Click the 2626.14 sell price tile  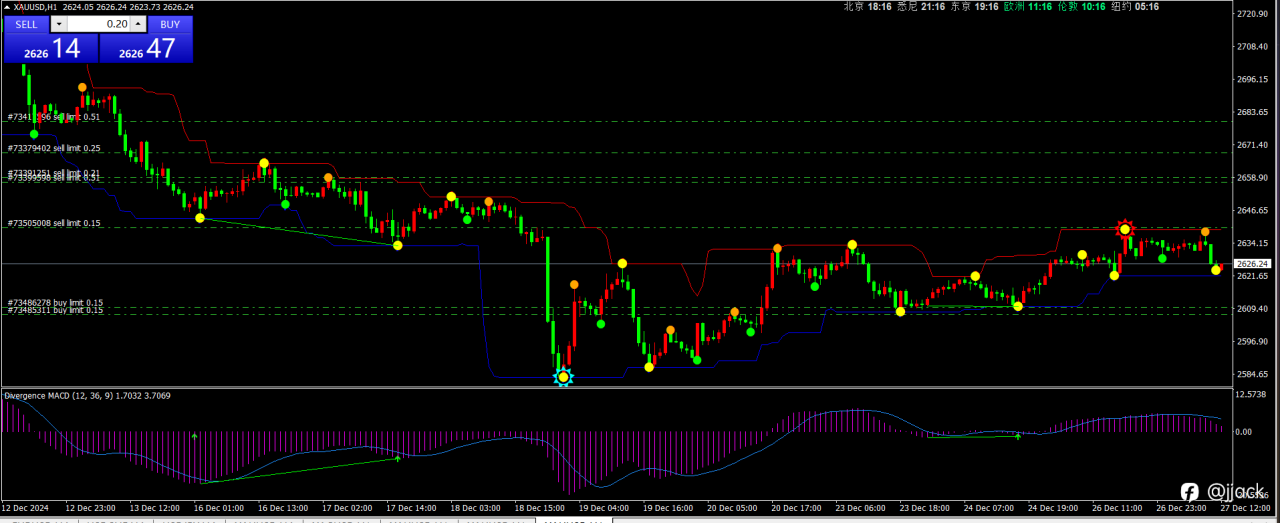pos(50,48)
